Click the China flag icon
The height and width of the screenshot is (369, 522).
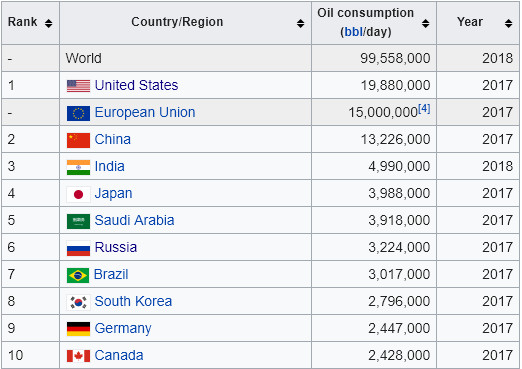tap(78, 140)
